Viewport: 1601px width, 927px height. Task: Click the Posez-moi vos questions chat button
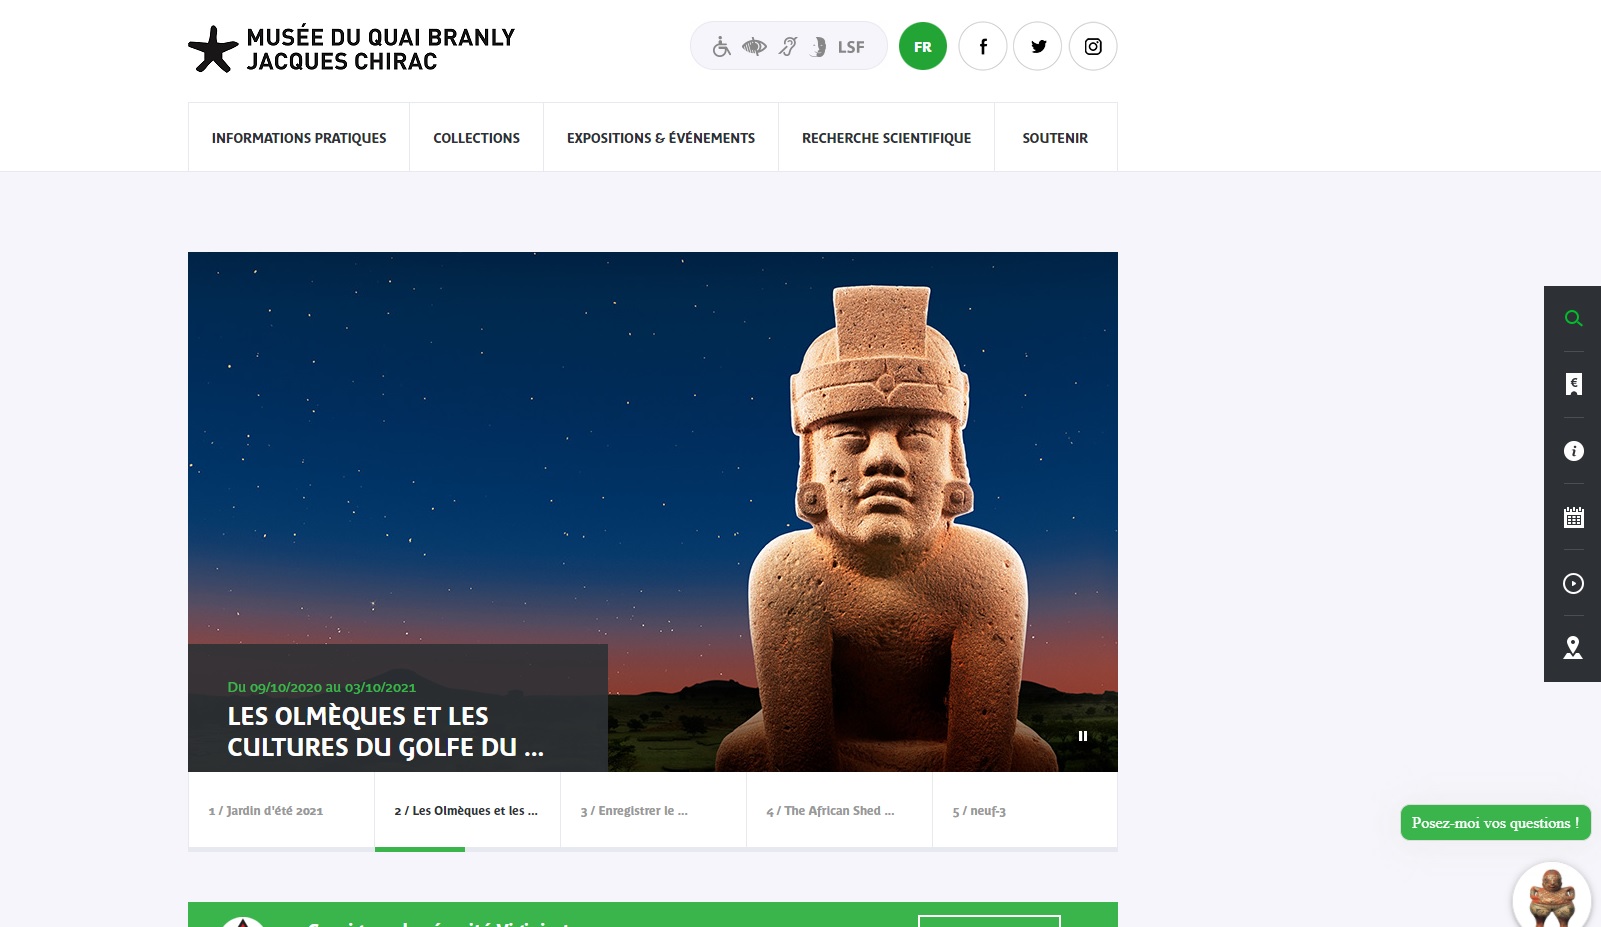click(x=1495, y=823)
